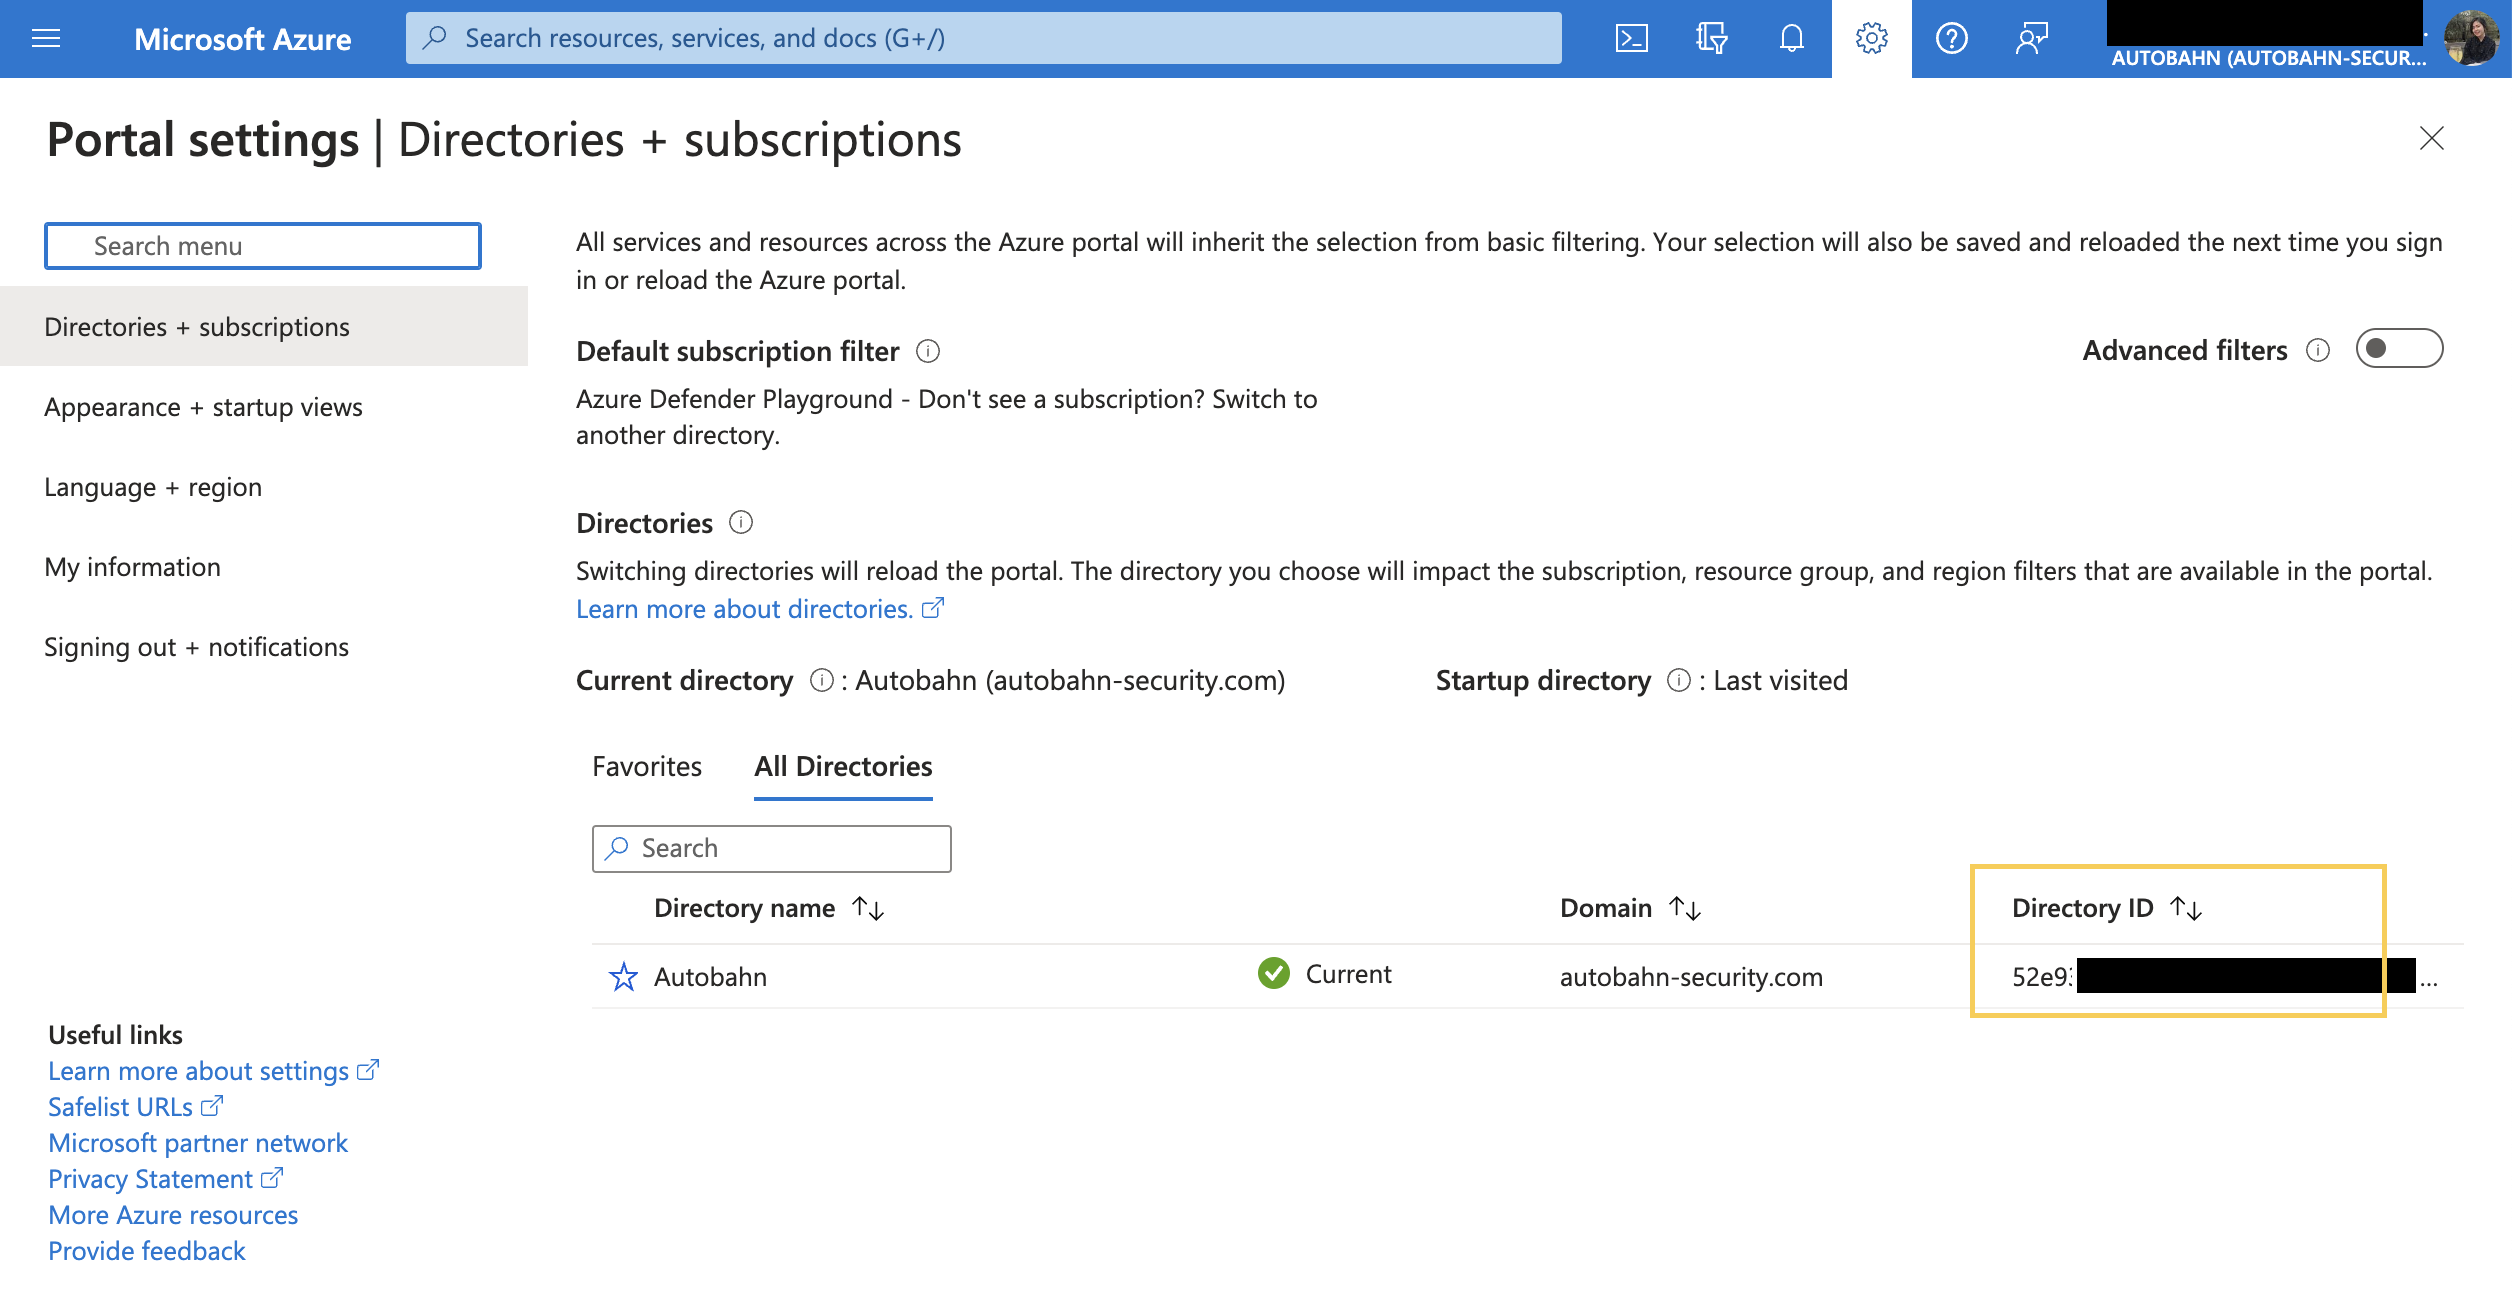This screenshot has width=2512, height=1296.
Task: Sort by Domain arrows
Action: point(1685,908)
